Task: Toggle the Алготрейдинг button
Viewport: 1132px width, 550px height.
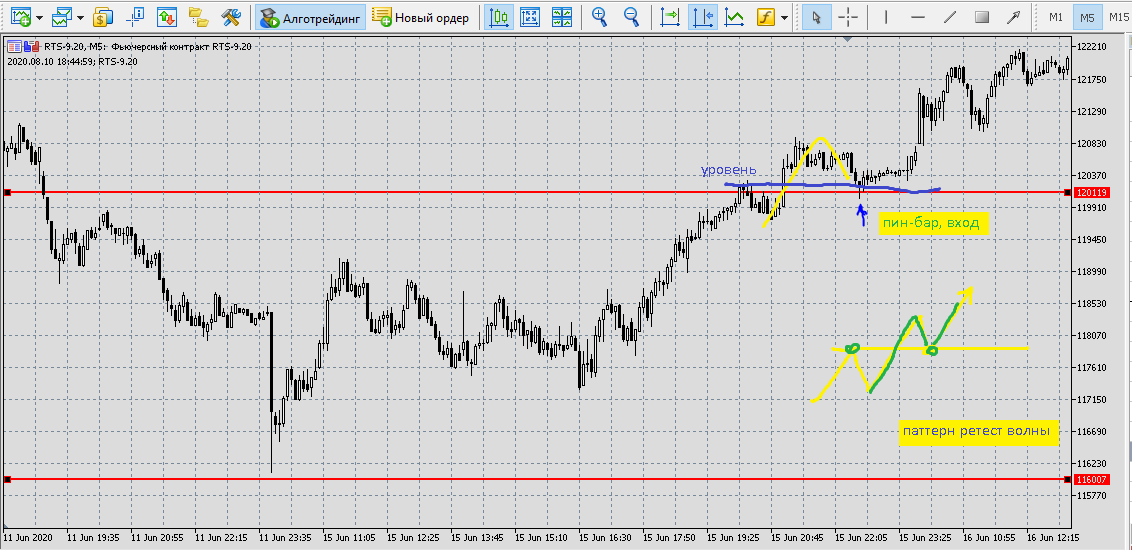Action: pyautogui.click(x=310, y=17)
